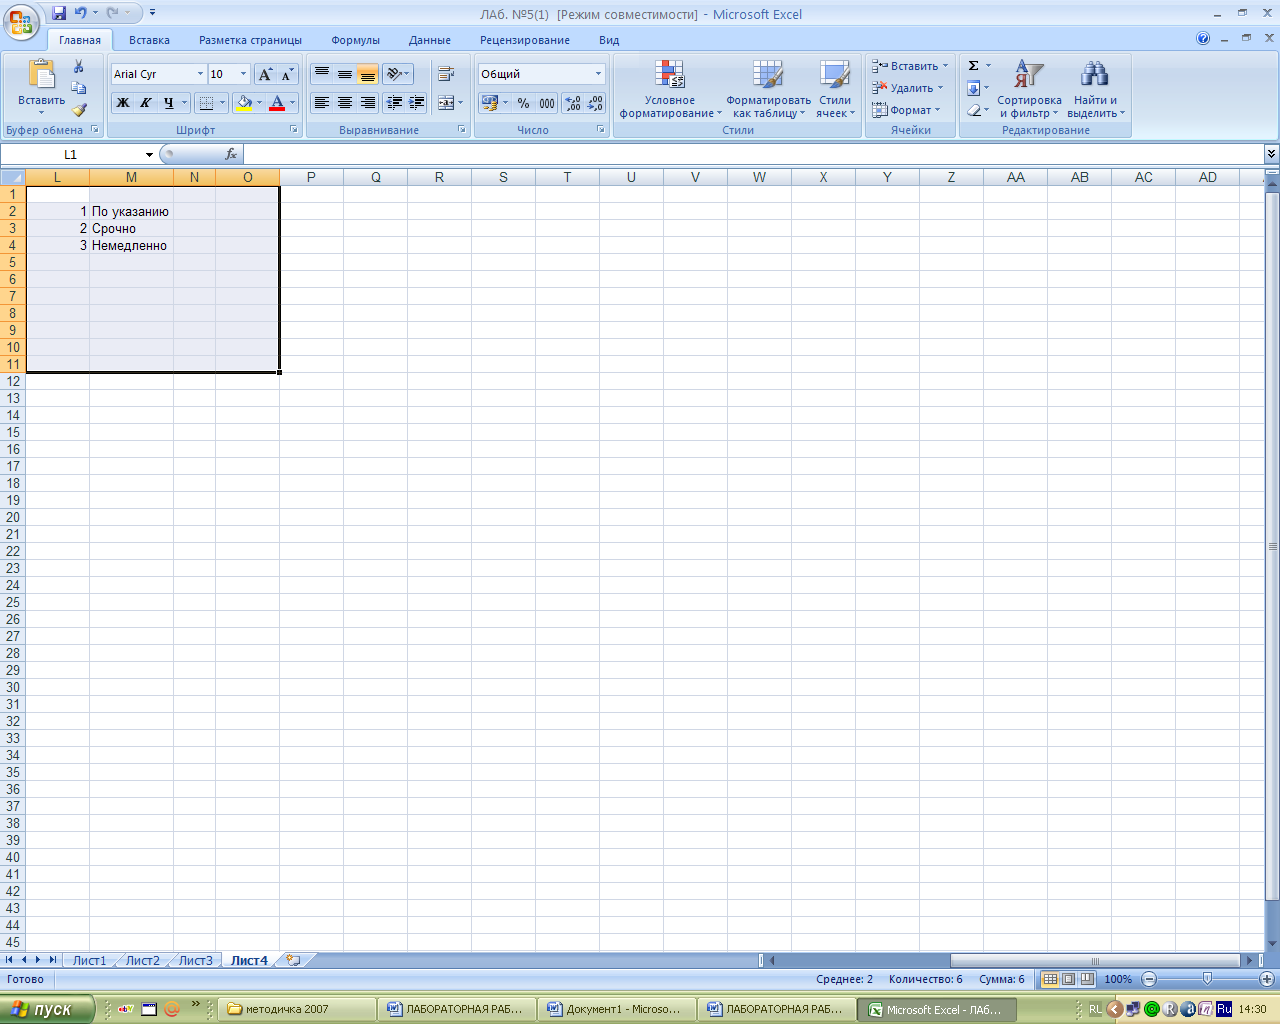Click the Office button

point(21,22)
